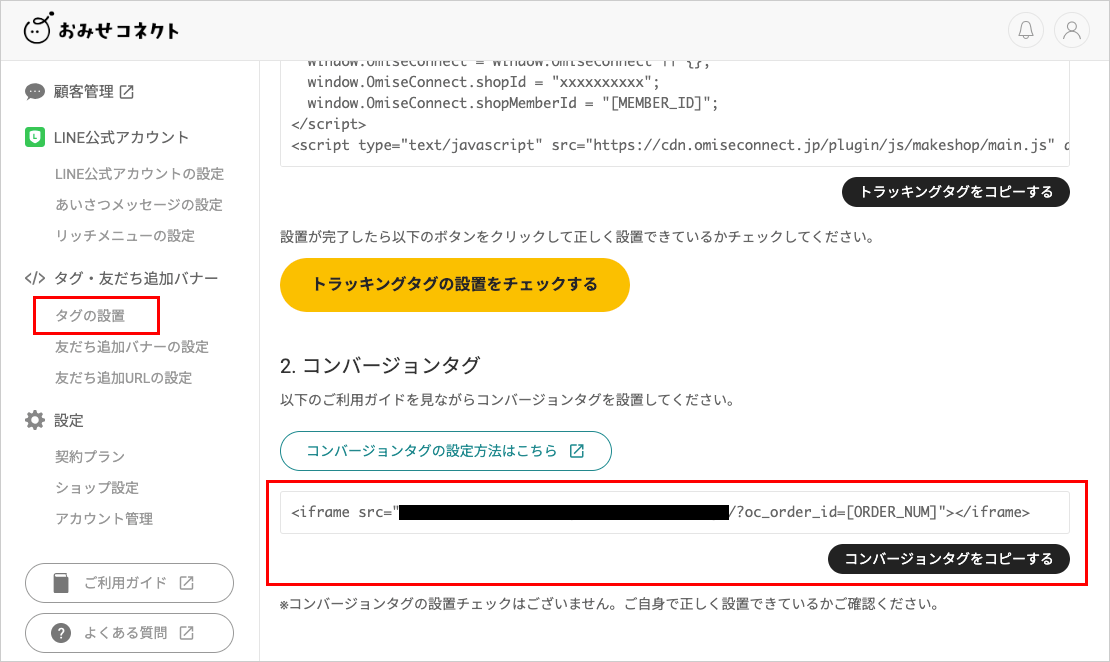Screen dimensions: 1110x662
Task: Click トラッキングタグの設置をチェックする yellow button
Action: [454, 285]
